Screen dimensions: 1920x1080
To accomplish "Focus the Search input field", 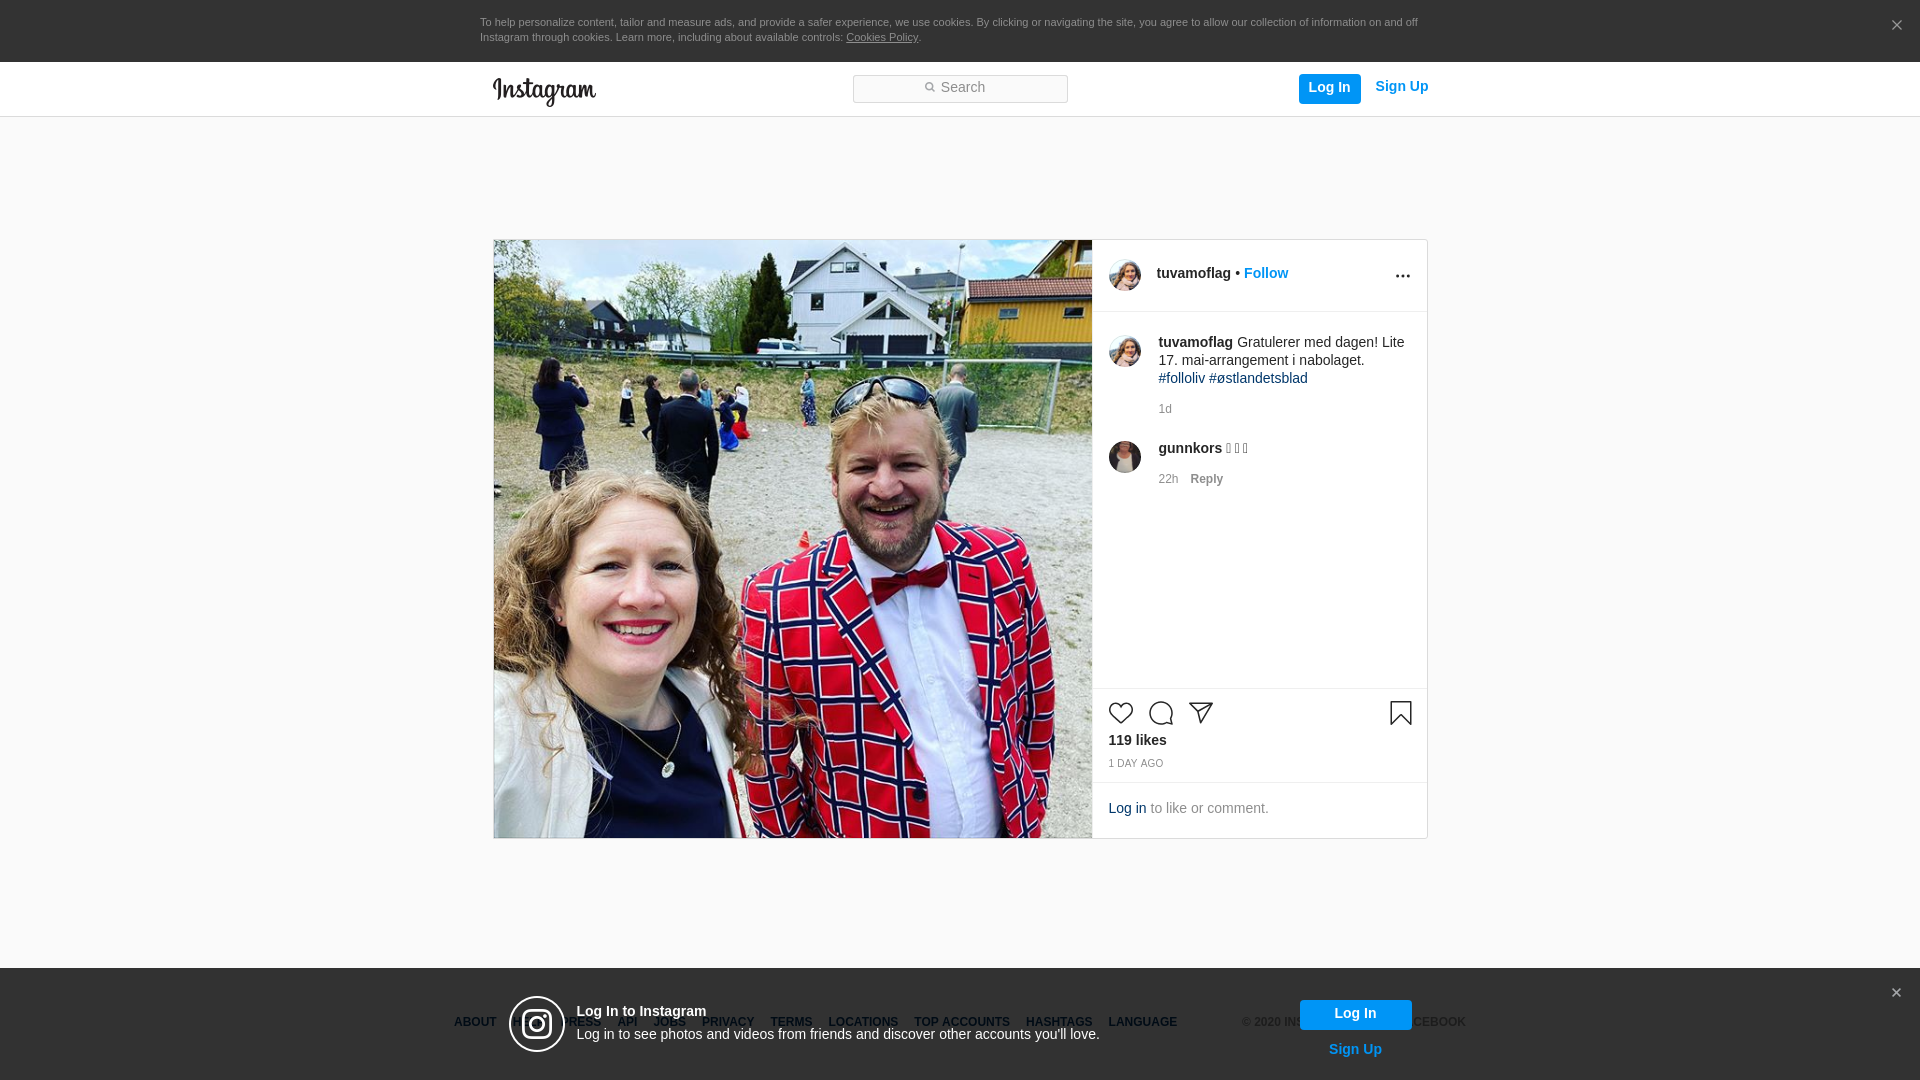I will 960,88.
